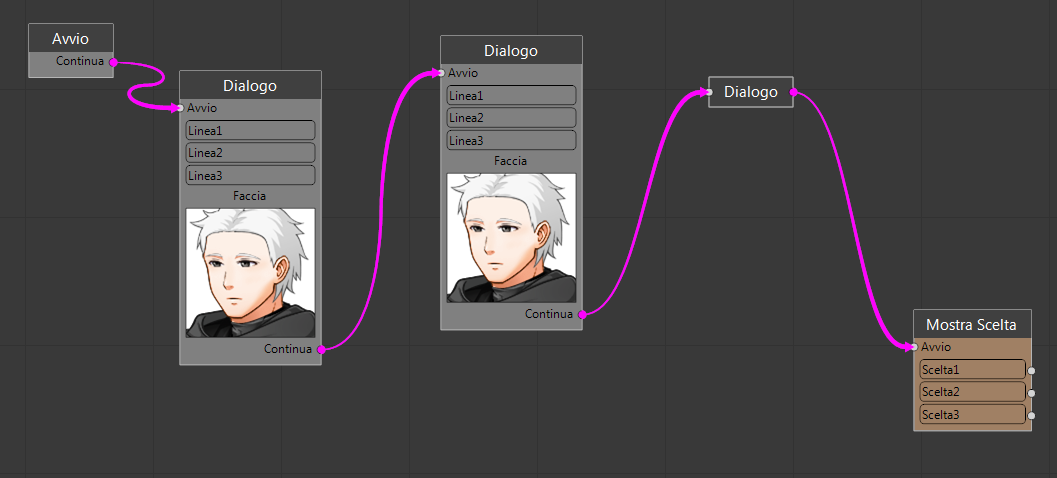Click output port of the collapsed Dialogo node
The image size is (1057, 478).
click(793, 92)
